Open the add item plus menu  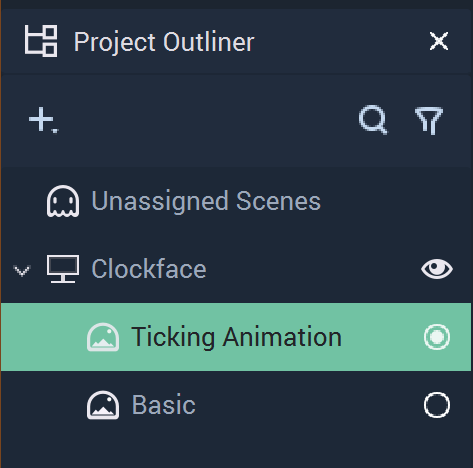pos(43,120)
